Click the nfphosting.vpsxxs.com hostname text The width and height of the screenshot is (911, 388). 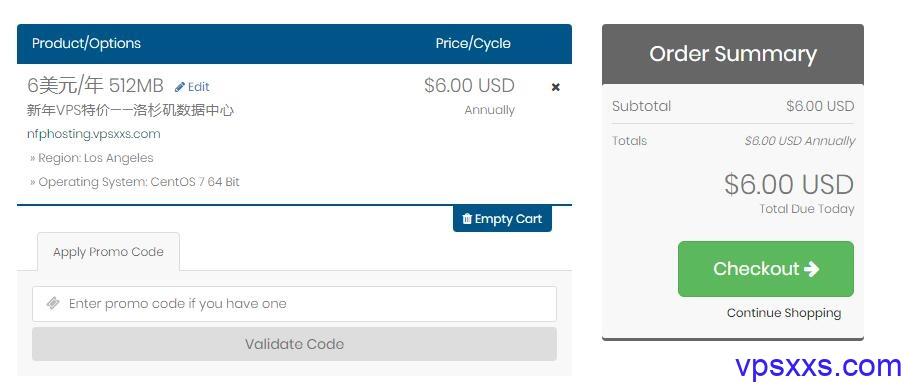(x=94, y=134)
